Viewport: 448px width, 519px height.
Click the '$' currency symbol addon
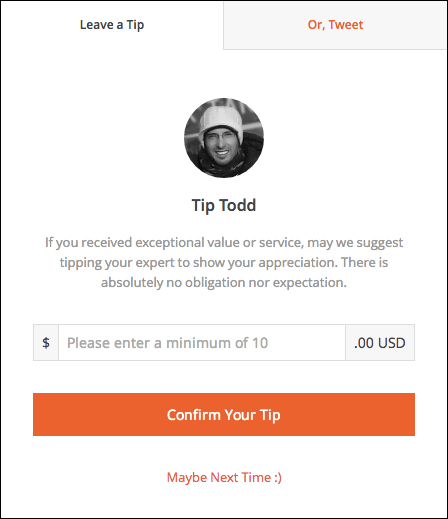(46, 343)
